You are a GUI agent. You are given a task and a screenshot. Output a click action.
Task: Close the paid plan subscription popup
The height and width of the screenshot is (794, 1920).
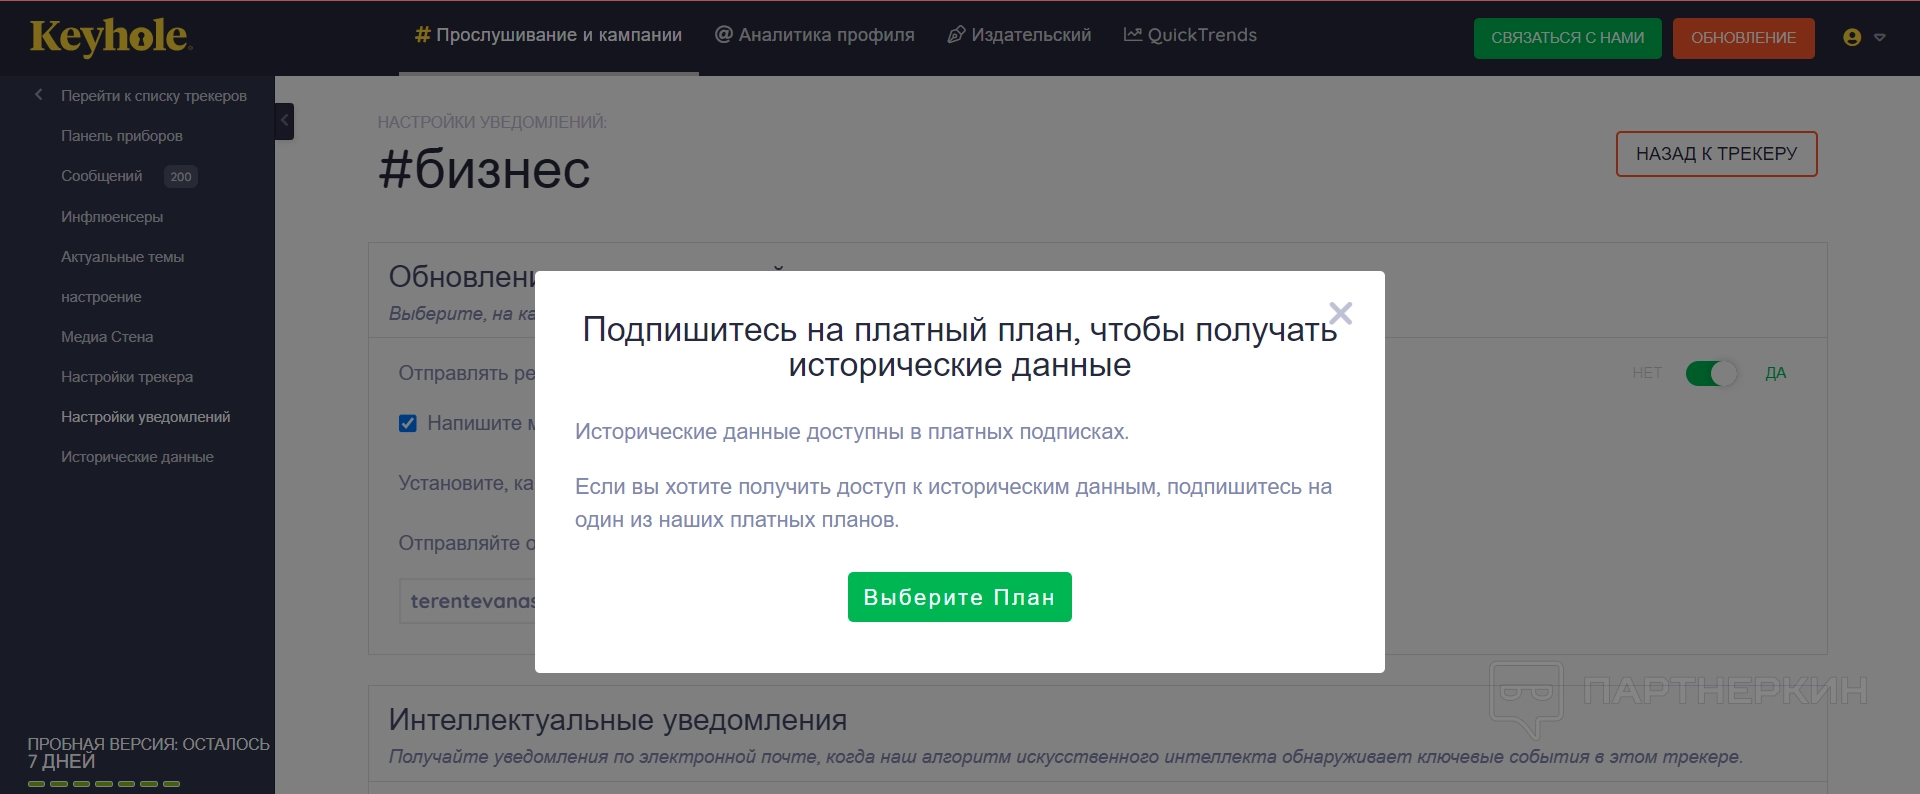pyautogui.click(x=1341, y=314)
